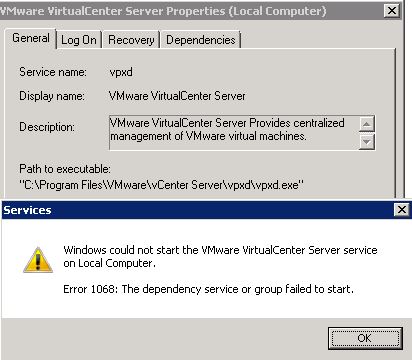
Task: Click the Description scrollbar up arrow
Action: point(367,124)
